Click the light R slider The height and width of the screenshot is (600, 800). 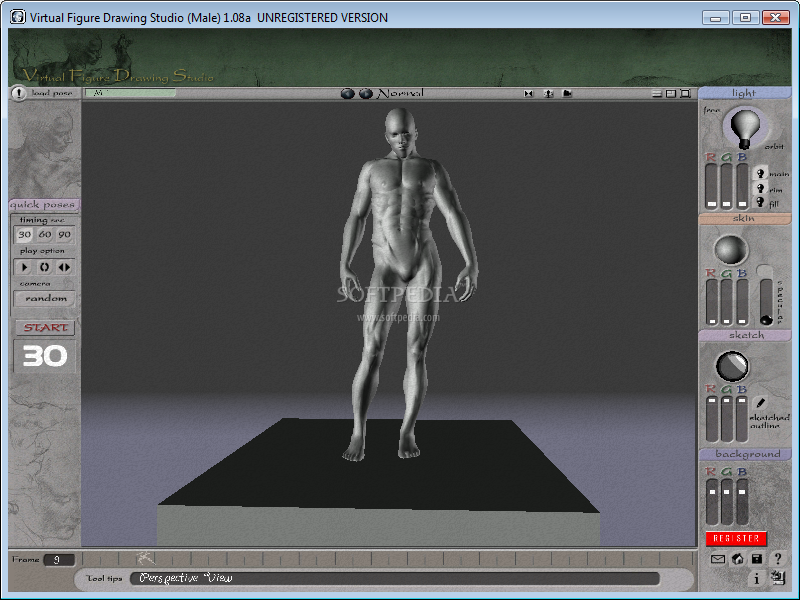711,186
